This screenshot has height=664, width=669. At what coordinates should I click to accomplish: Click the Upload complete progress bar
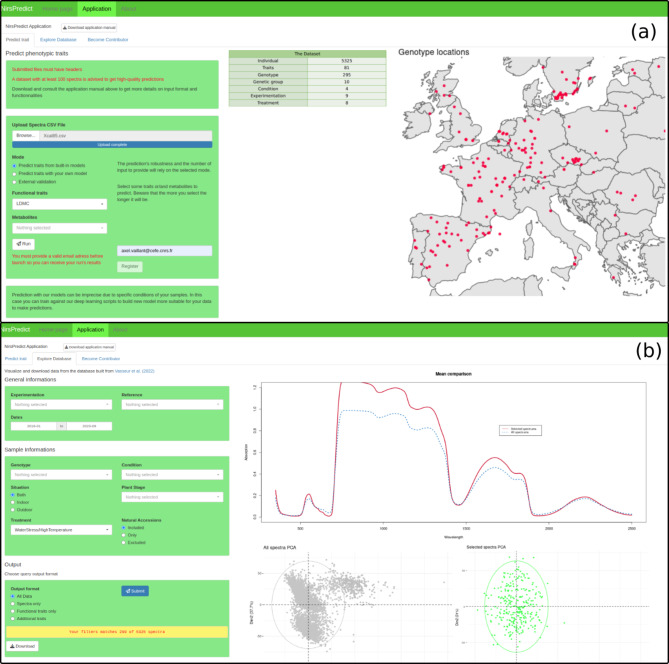tap(111, 144)
